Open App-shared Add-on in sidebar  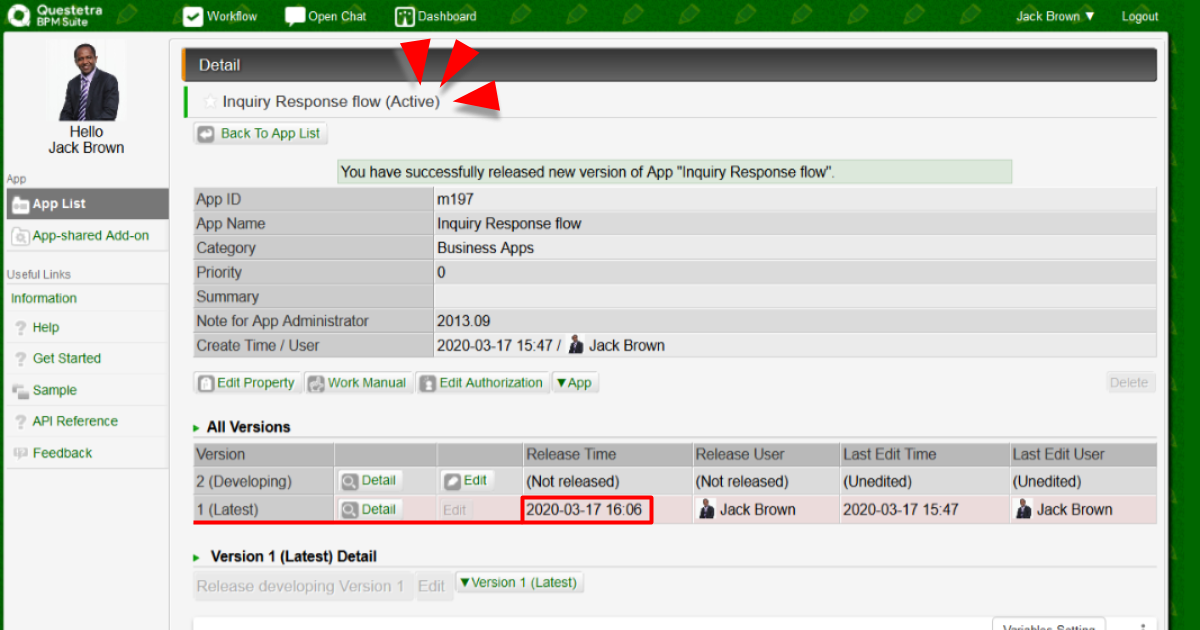pos(90,236)
